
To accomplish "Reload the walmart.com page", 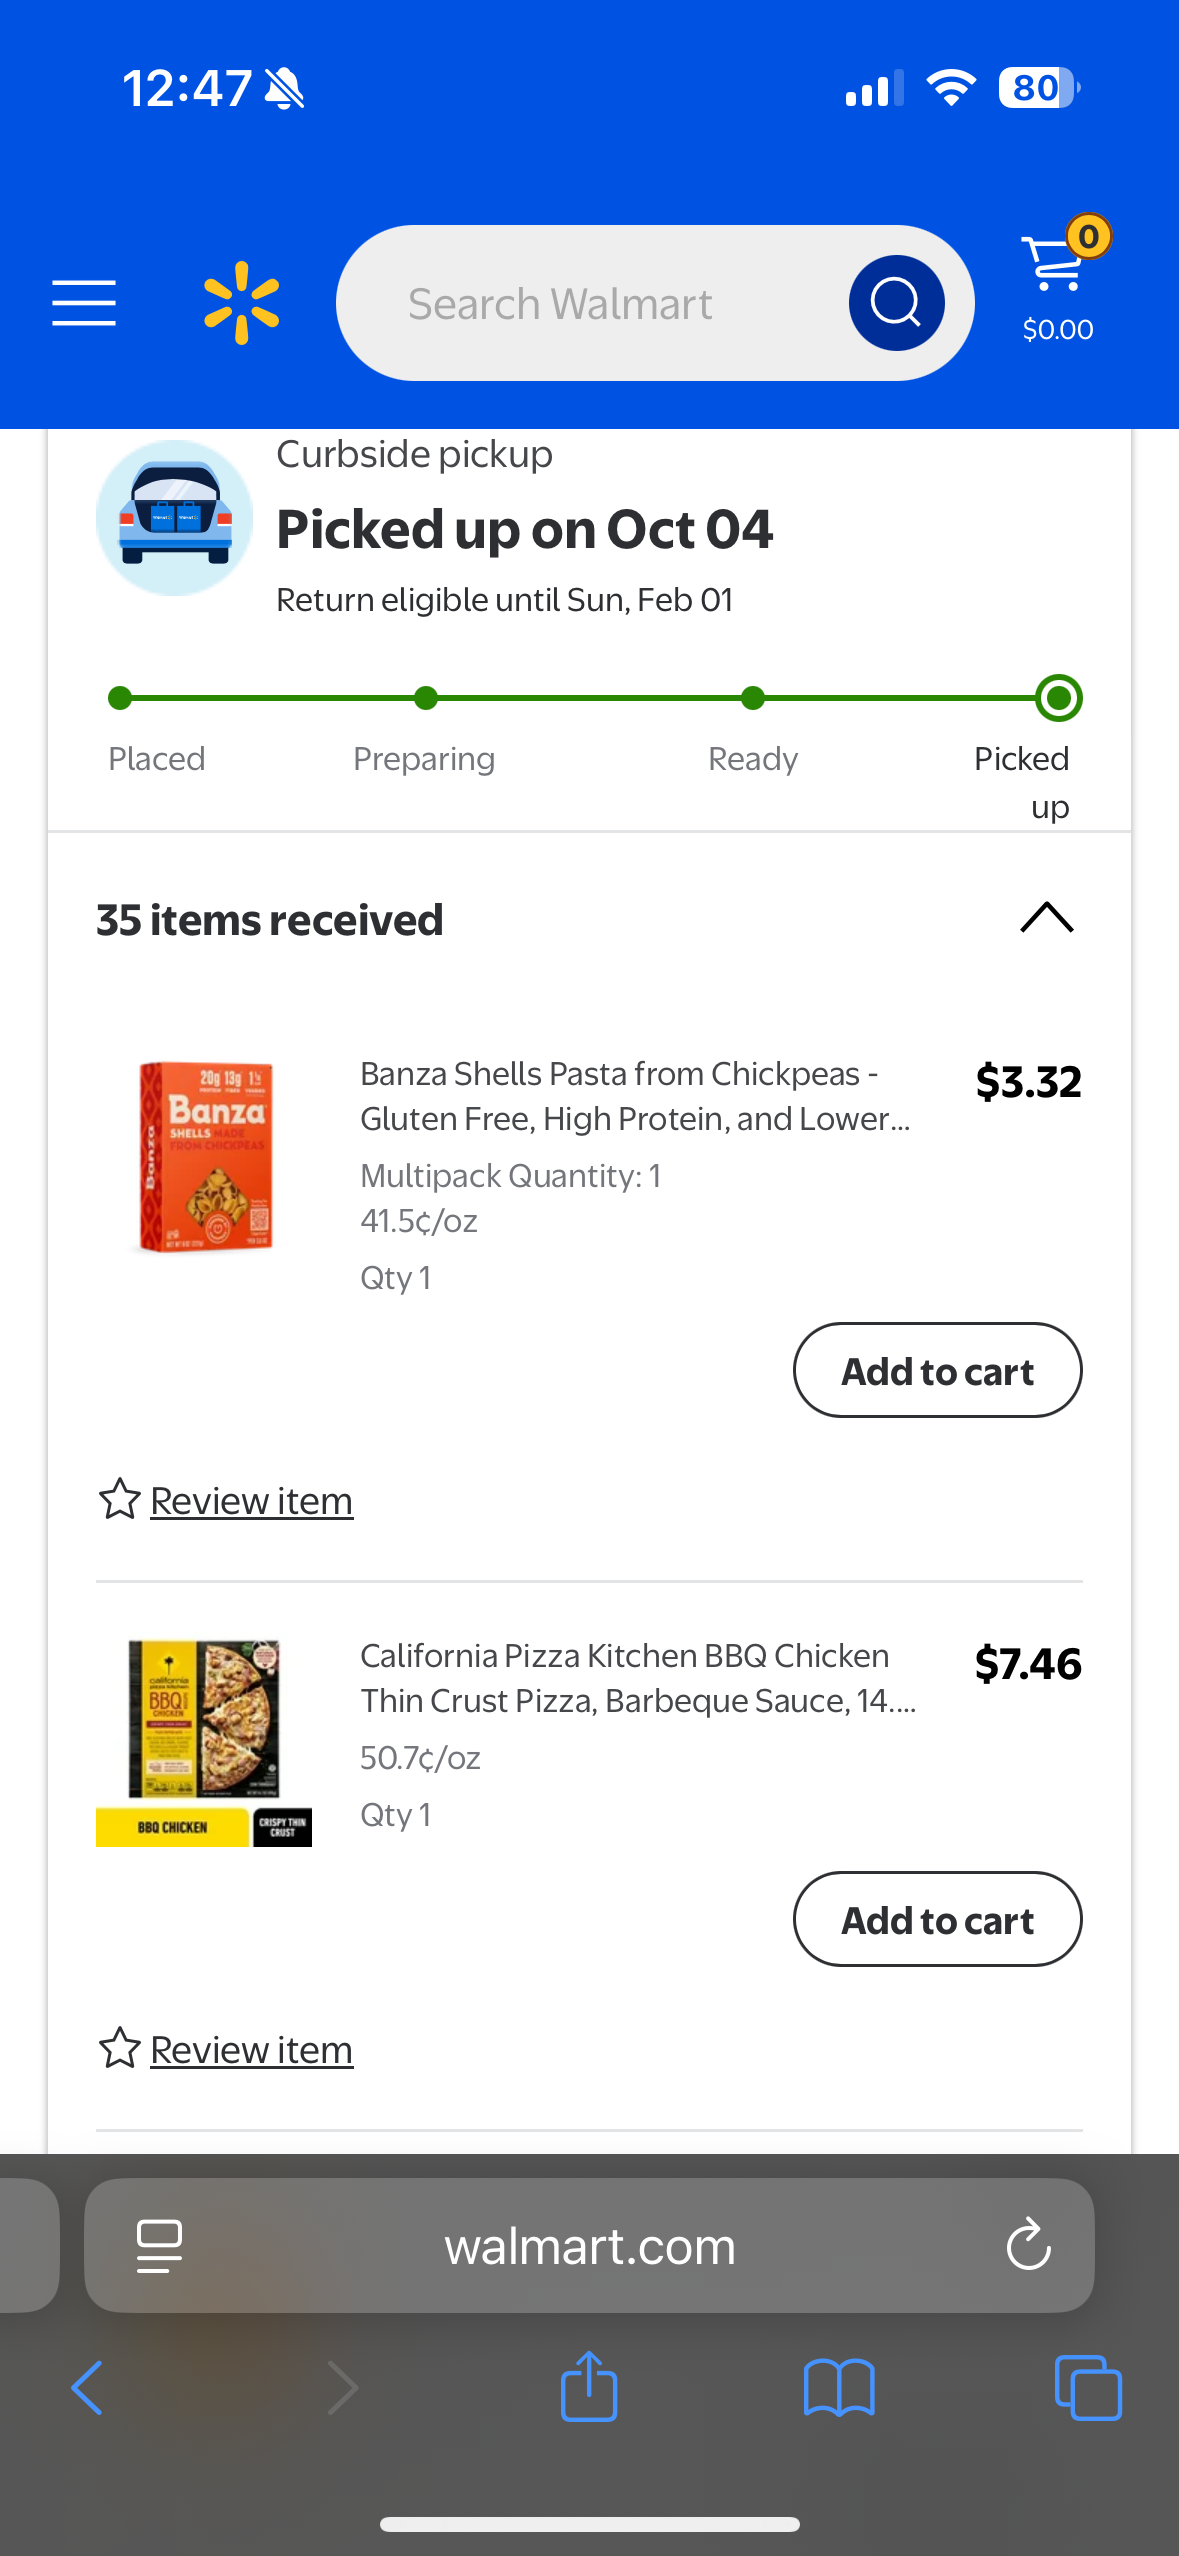I will [x=1028, y=2246].
